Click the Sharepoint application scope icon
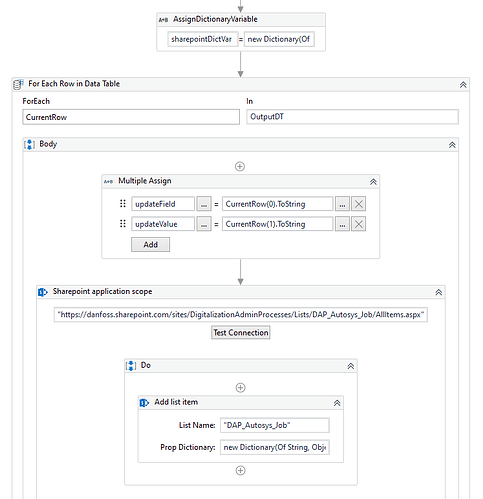 point(43,292)
